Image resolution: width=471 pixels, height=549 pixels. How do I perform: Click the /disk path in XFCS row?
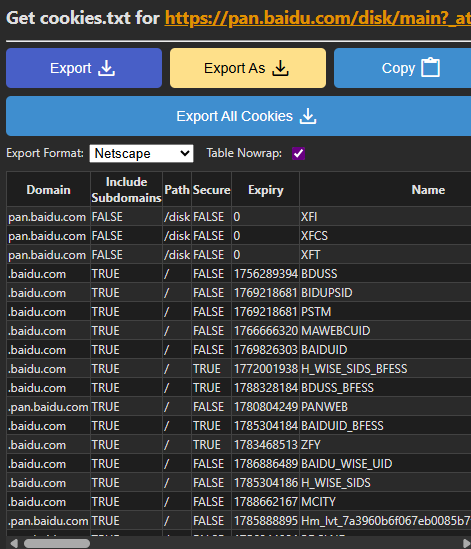[x=177, y=236]
